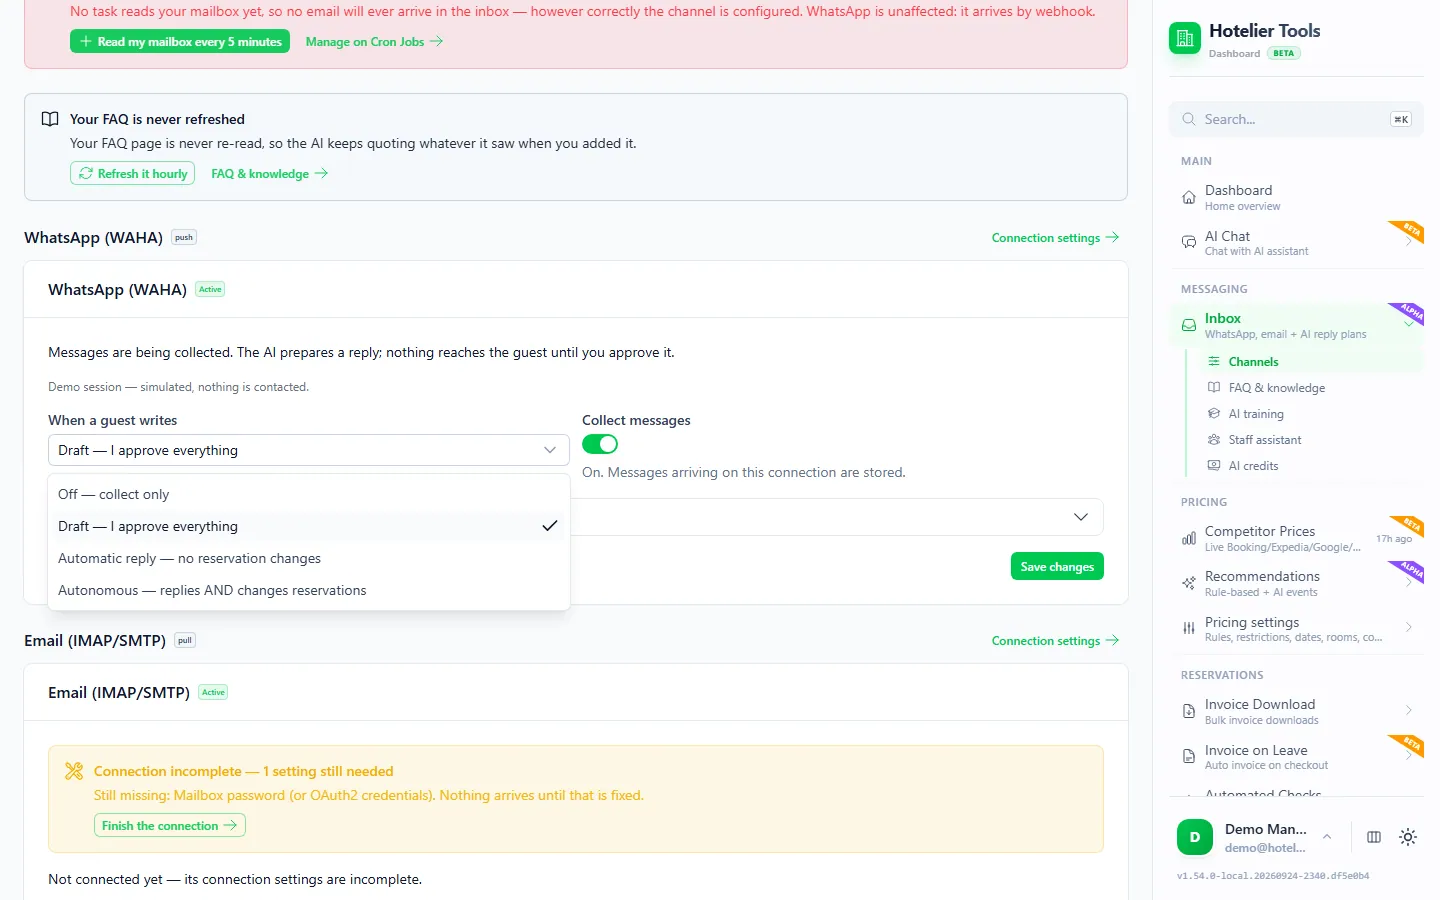Collapse the Inbox section chevron
Screen dimensions: 1440x900
pyautogui.click(x=1408, y=324)
